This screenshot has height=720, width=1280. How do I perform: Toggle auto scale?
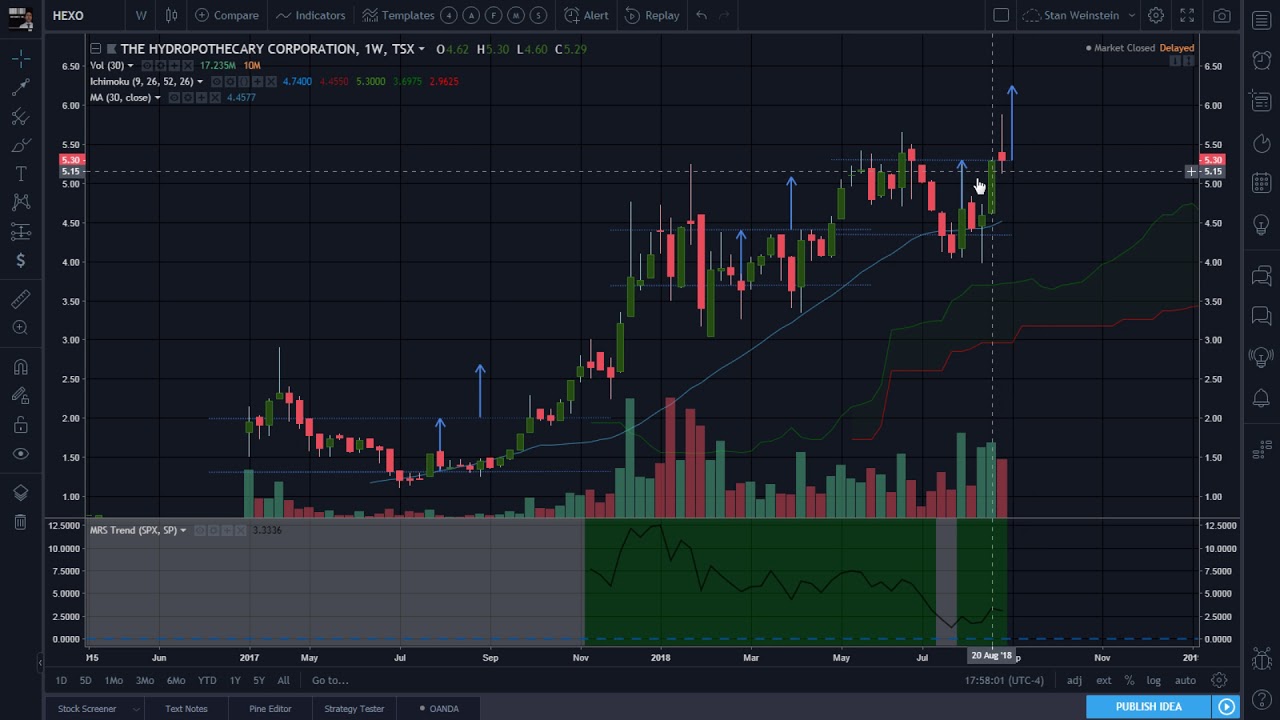click(1185, 681)
